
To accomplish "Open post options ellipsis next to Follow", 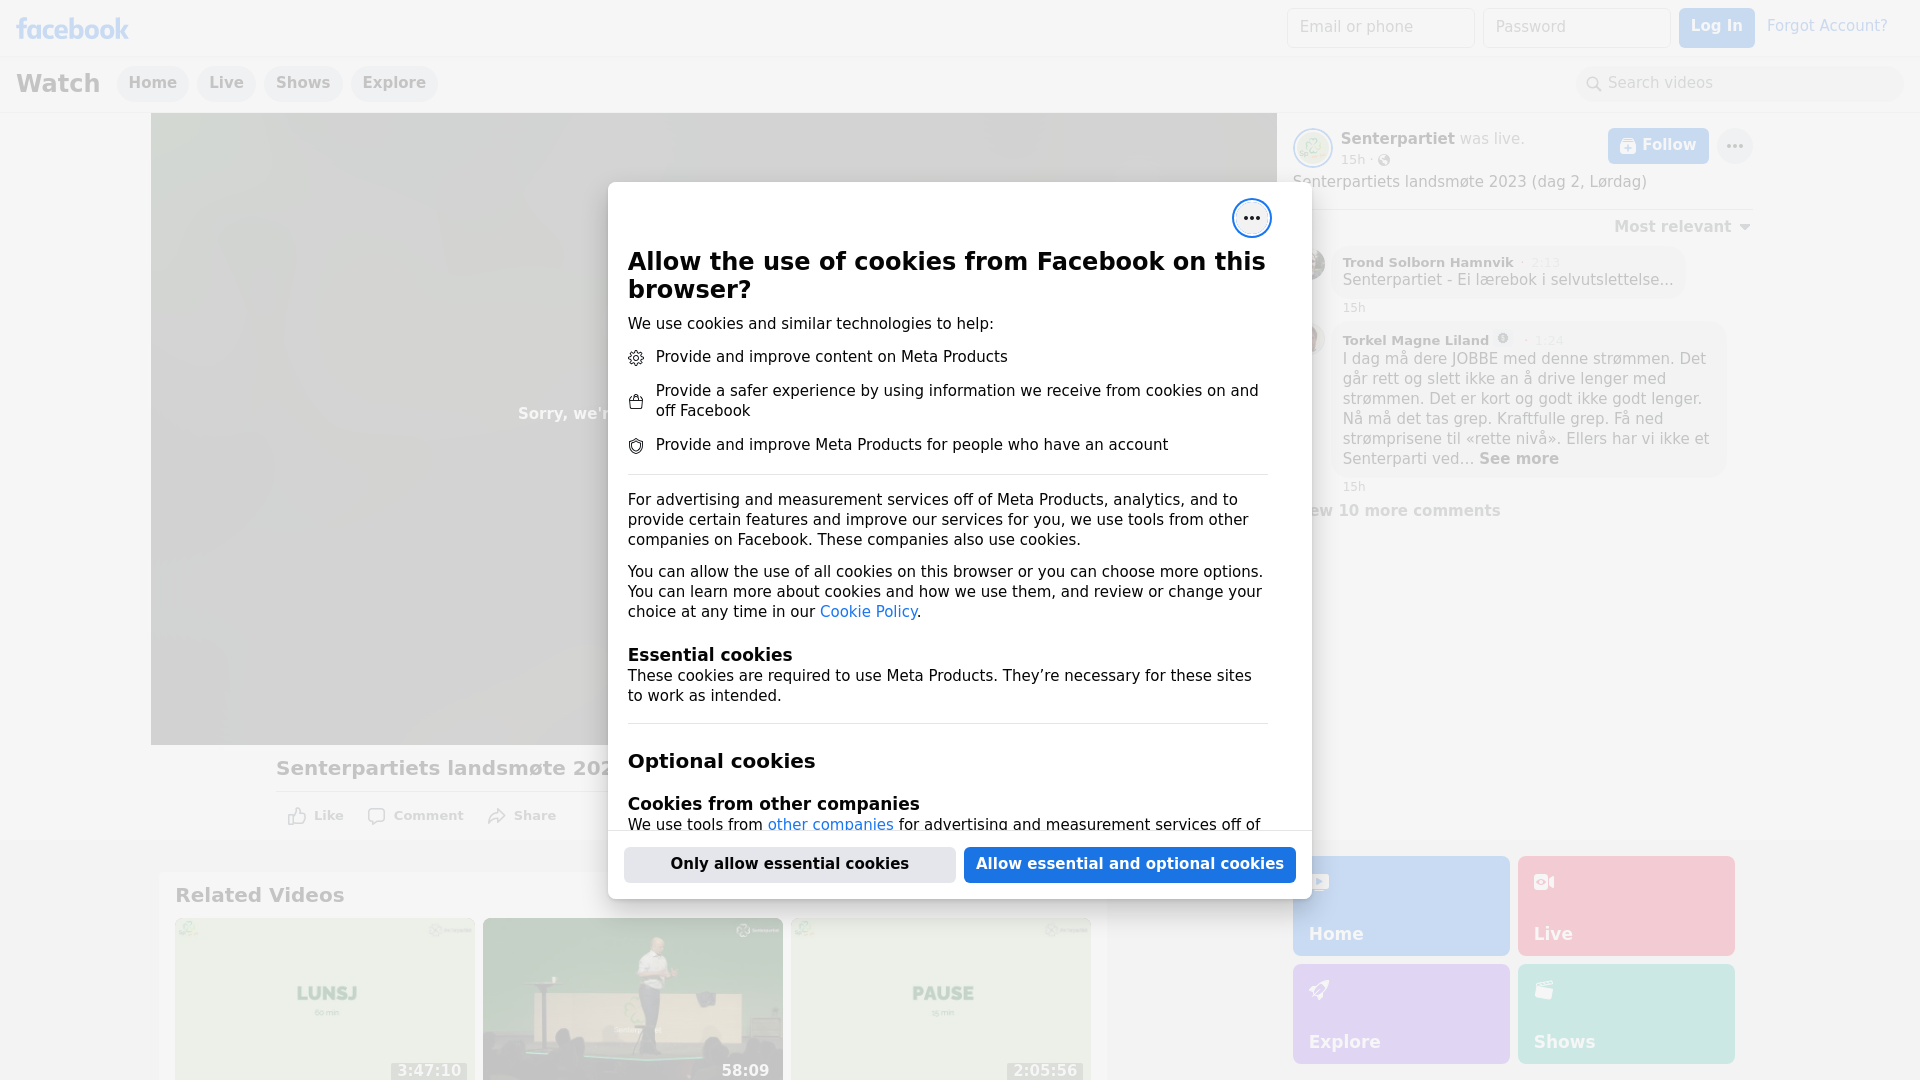I will point(1734,146).
